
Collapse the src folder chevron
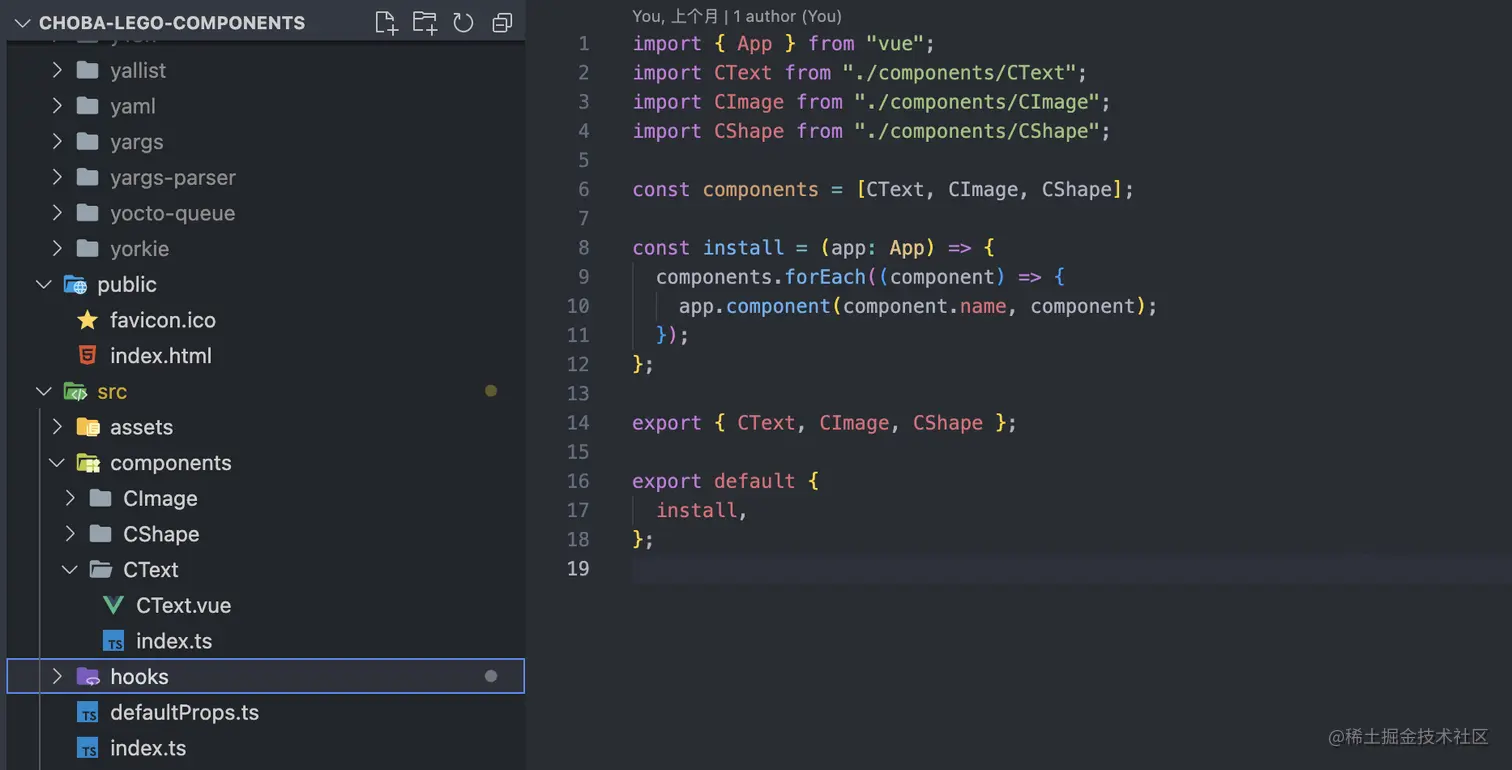coord(44,391)
